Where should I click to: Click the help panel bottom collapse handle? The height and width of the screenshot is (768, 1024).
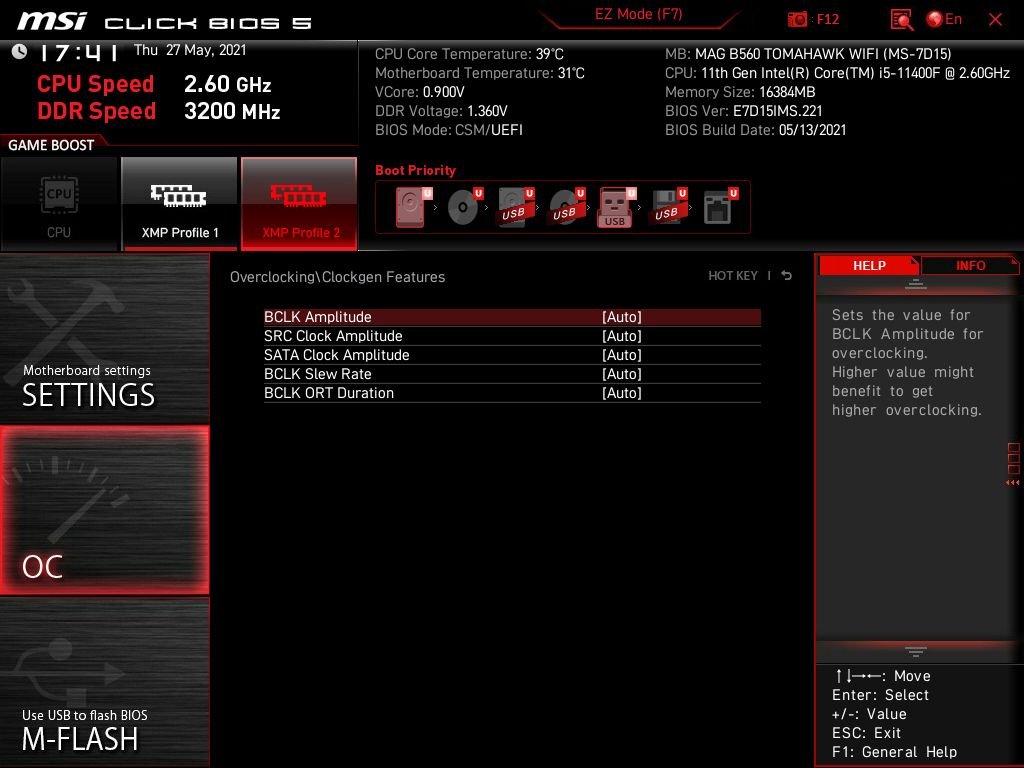pos(916,652)
